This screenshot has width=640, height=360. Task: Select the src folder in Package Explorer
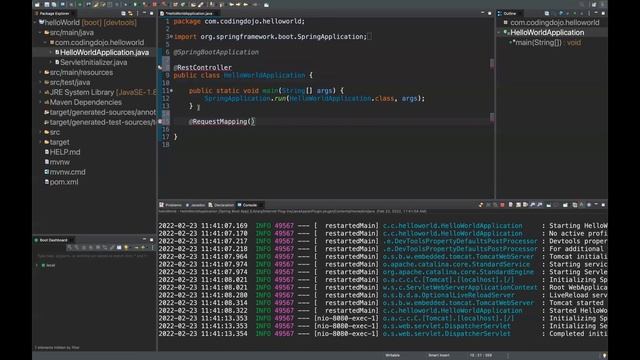point(54,132)
